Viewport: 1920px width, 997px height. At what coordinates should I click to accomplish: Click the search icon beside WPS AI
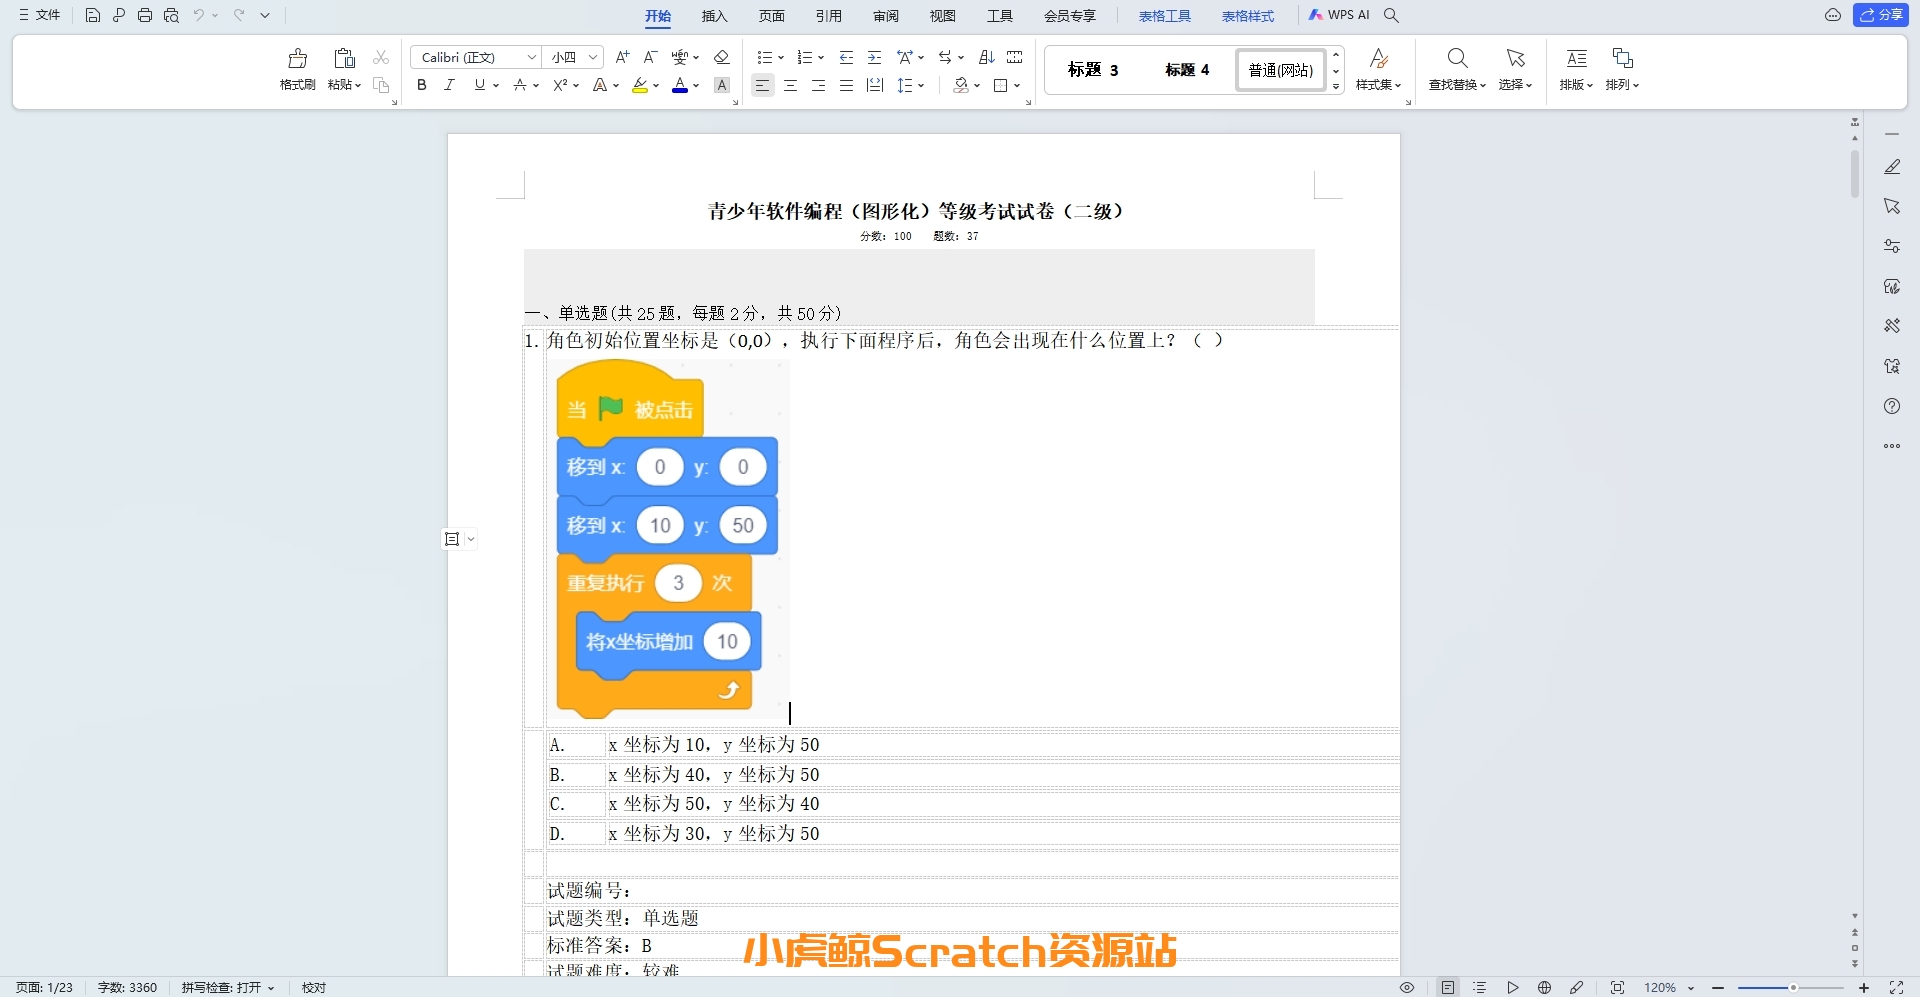coord(1391,15)
